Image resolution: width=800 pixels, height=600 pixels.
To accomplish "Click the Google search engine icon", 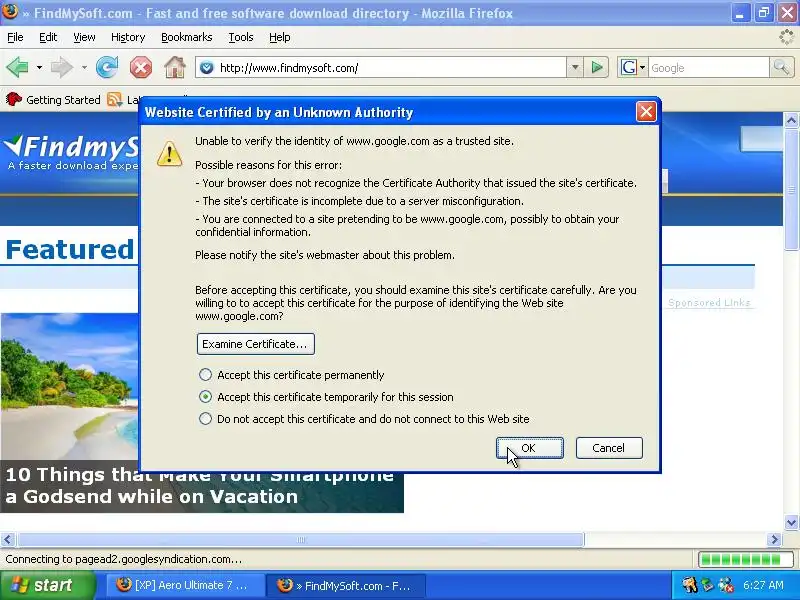I will click(629, 67).
